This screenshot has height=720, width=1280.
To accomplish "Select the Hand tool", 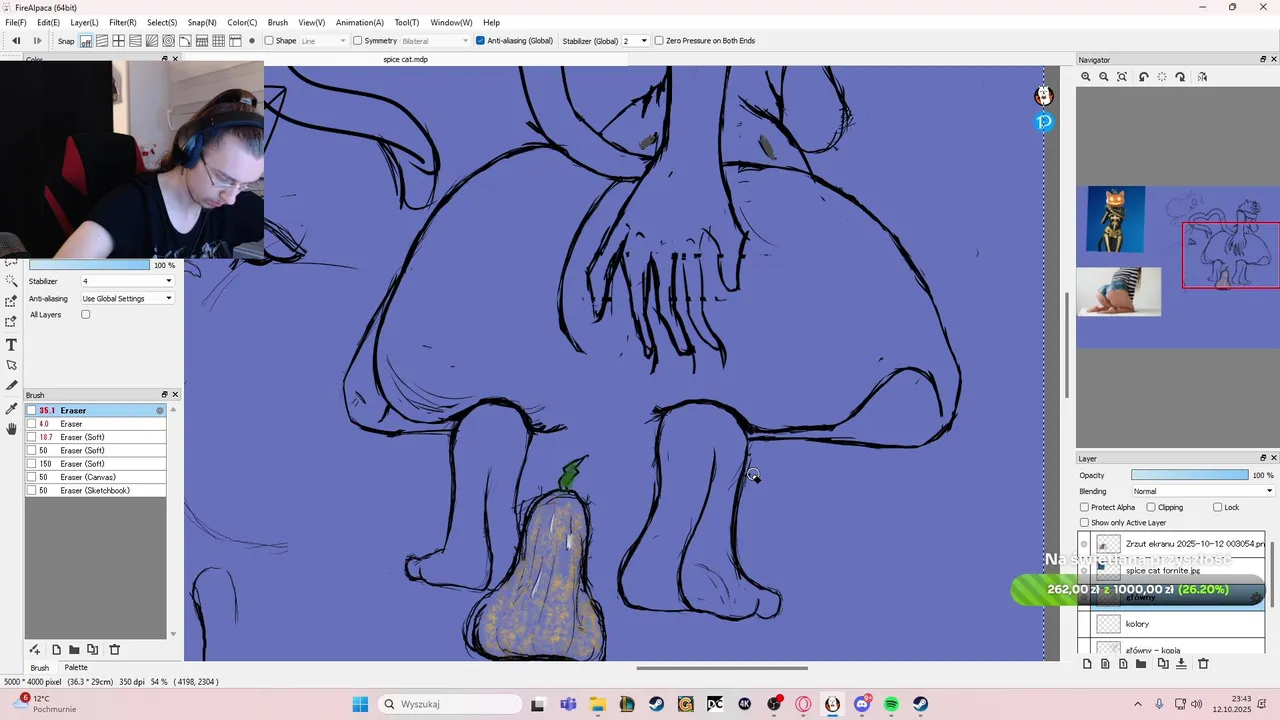I will 11,429.
